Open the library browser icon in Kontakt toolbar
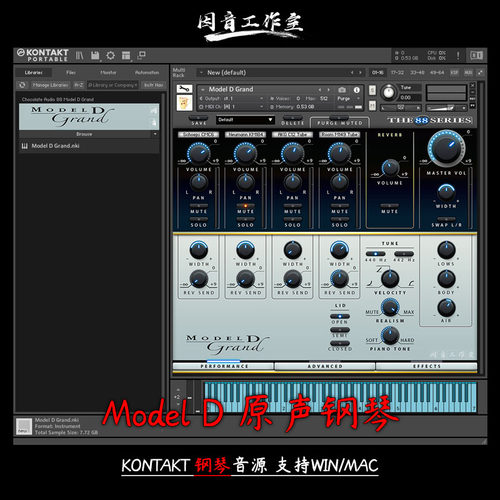 click(79, 55)
